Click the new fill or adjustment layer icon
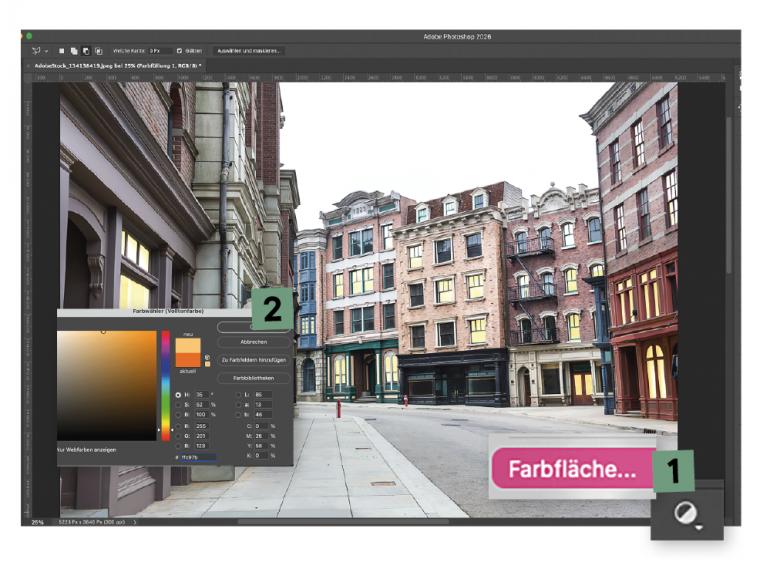 685,514
